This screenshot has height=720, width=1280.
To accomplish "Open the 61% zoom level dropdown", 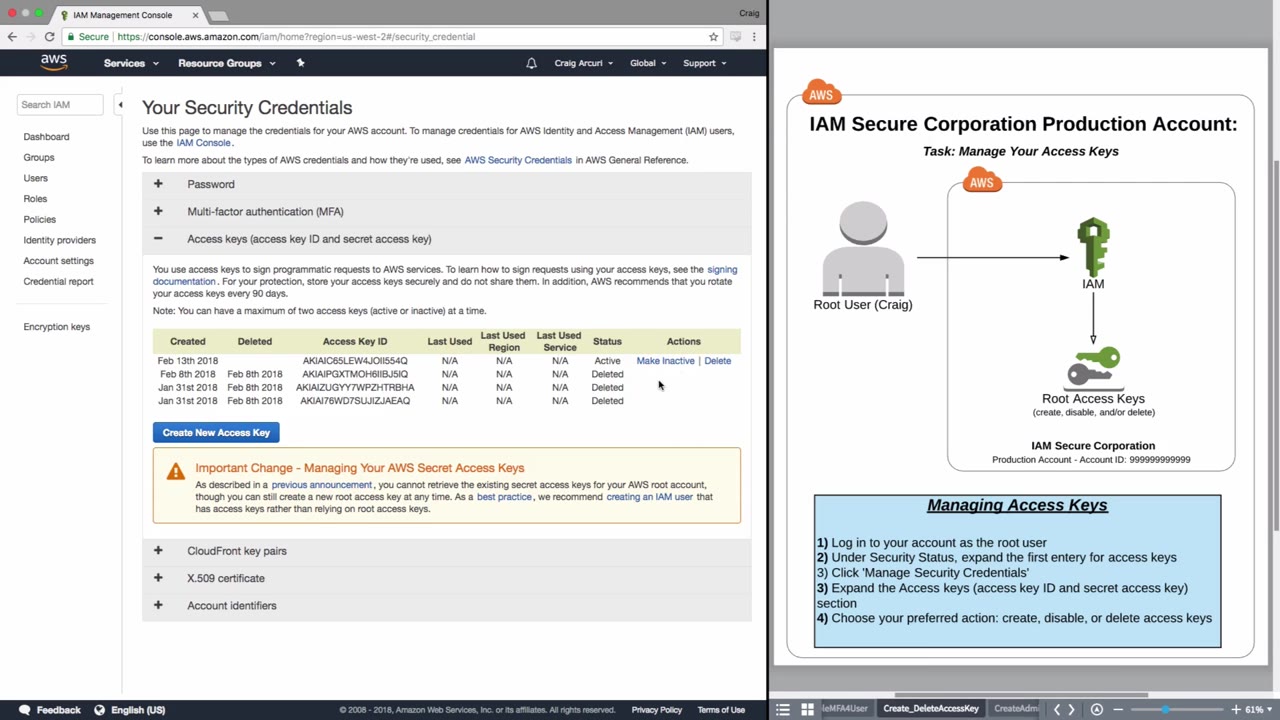I will tap(1257, 709).
